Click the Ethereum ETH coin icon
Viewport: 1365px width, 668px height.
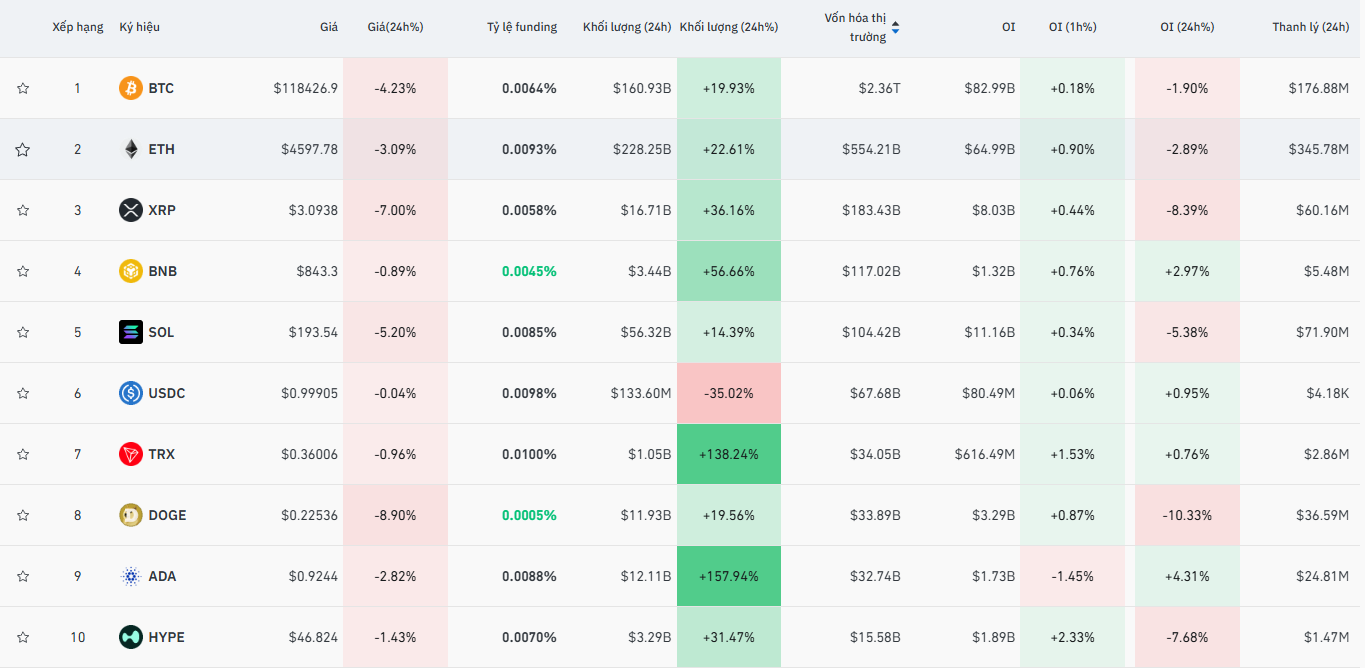[x=131, y=149]
